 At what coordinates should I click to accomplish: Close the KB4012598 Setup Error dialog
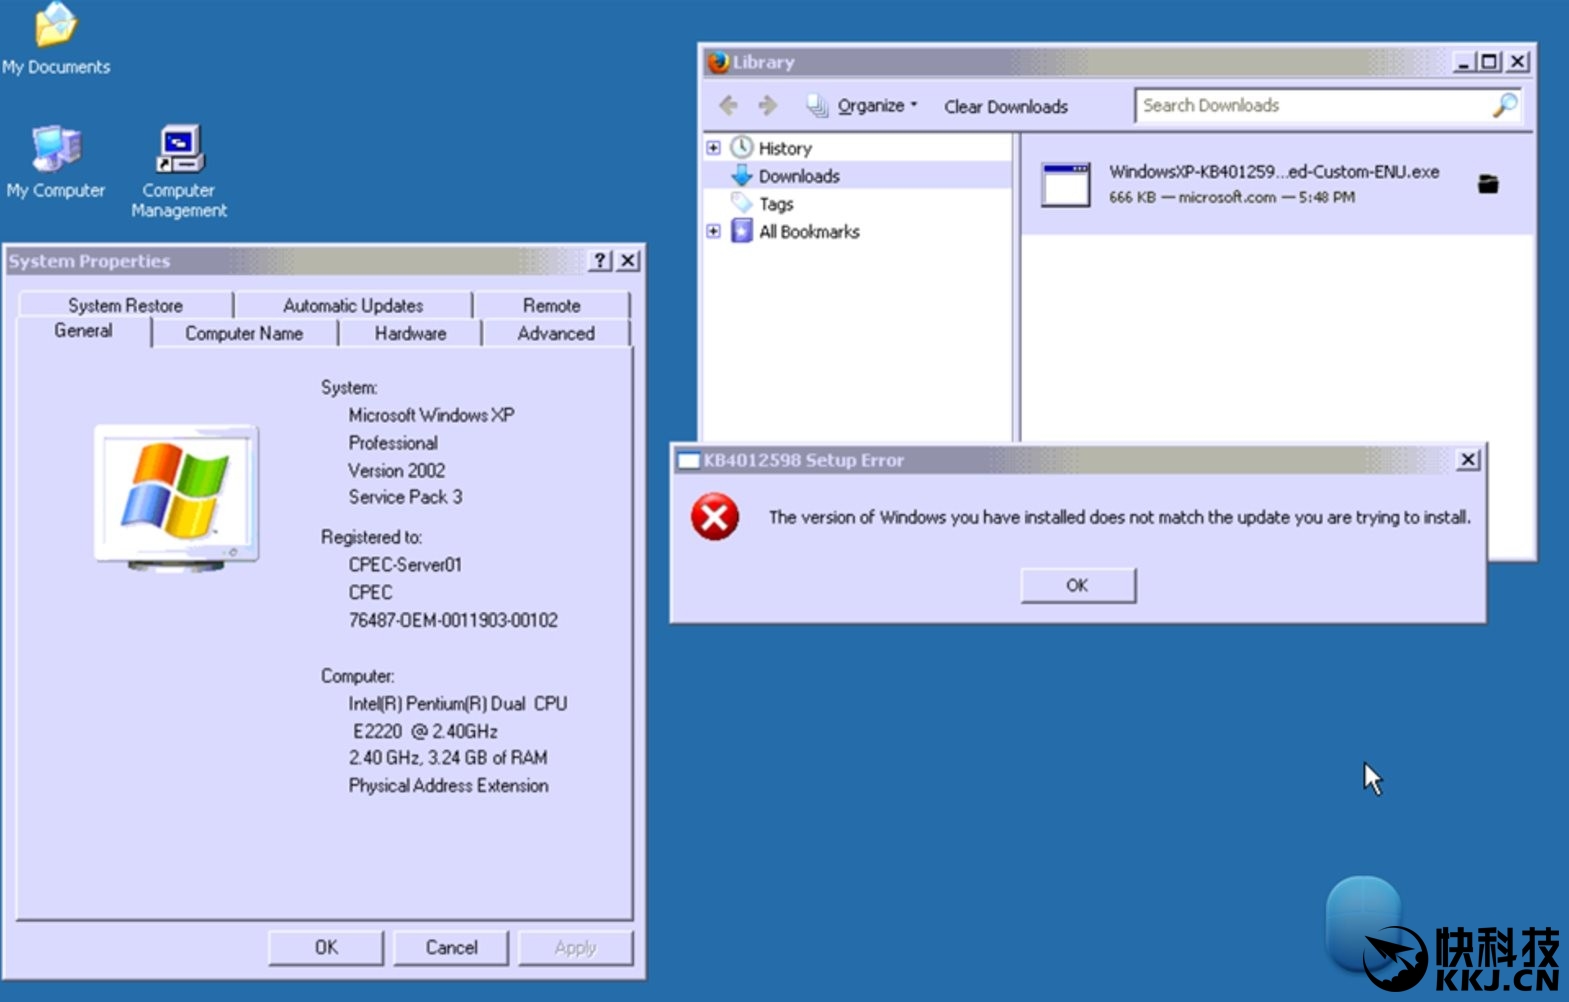coord(1468,460)
